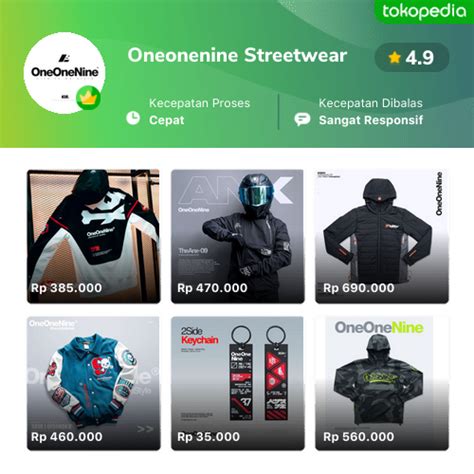Click the Kecepatan Dibalas heading
Viewport: 474px width, 474px height.
tap(371, 103)
